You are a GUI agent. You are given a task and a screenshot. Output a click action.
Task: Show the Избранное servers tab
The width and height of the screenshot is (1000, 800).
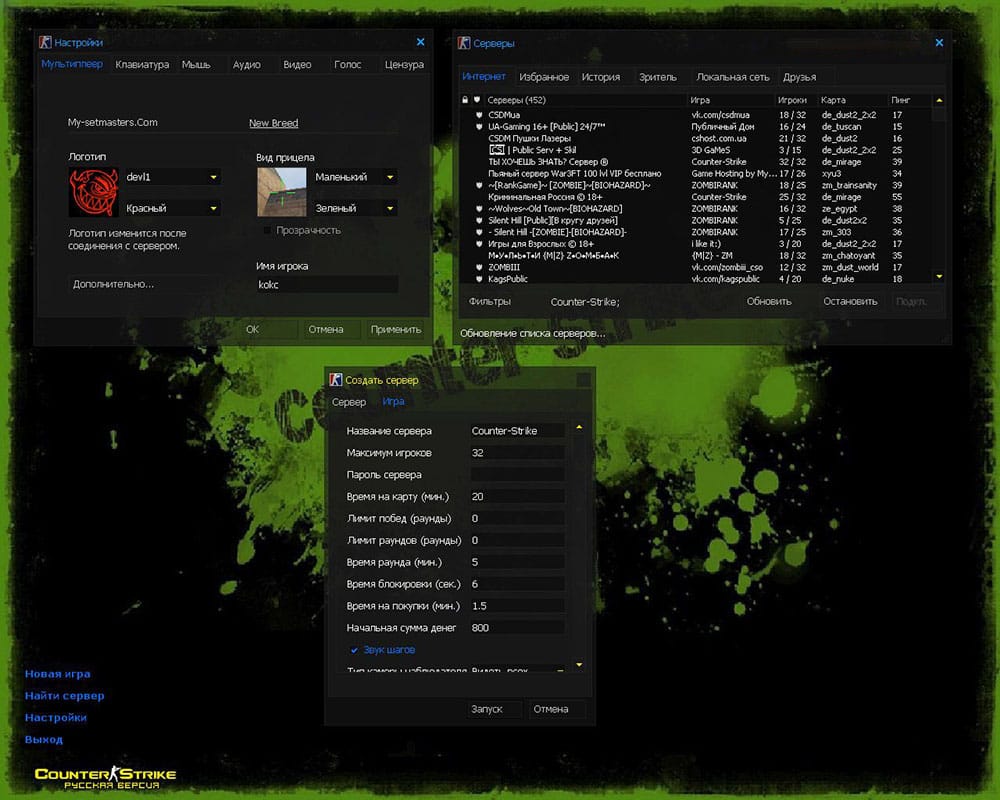click(x=544, y=77)
